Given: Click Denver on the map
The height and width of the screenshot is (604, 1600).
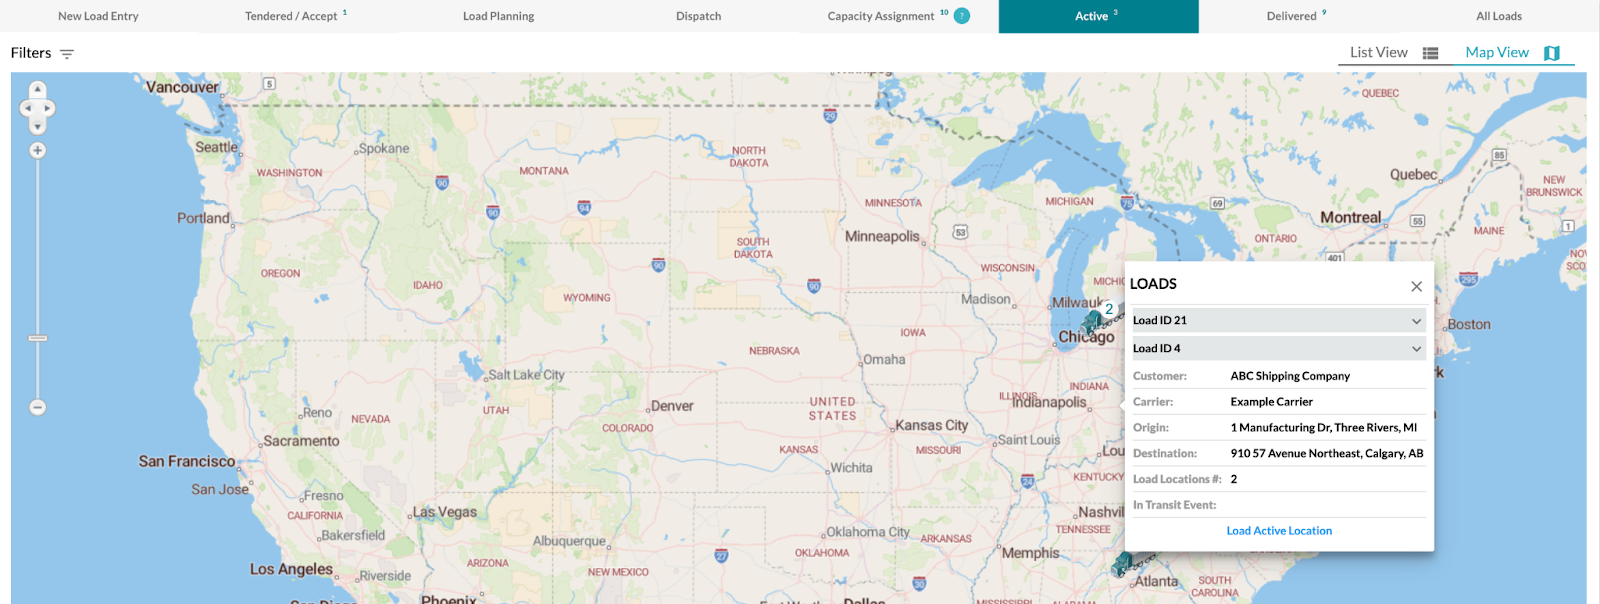Looking at the screenshot, I should pos(671,406).
